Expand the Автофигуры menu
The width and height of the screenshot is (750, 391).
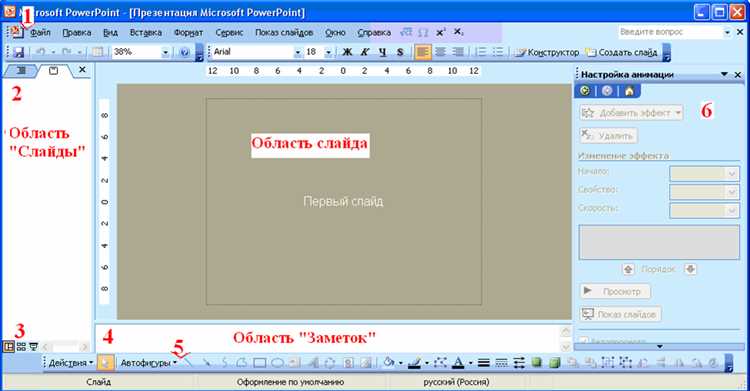pyautogui.click(x=148, y=363)
